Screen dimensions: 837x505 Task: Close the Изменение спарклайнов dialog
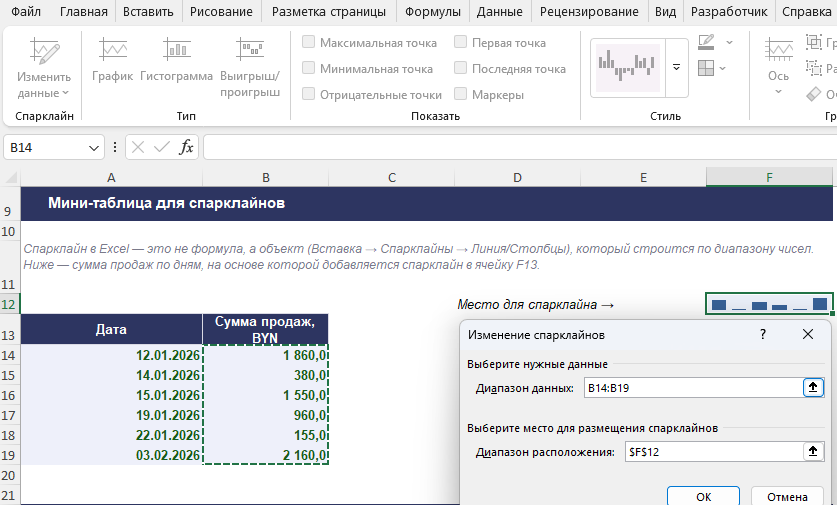[x=808, y=334]
